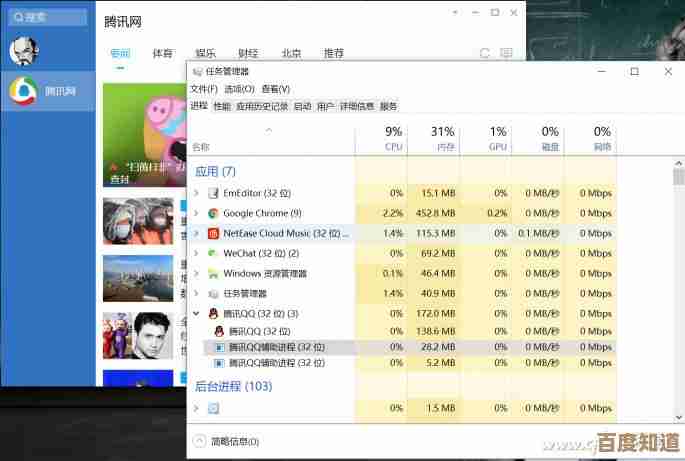
Task: Expand the EmEditor (32 位) process group
Action: coord(196,193)
